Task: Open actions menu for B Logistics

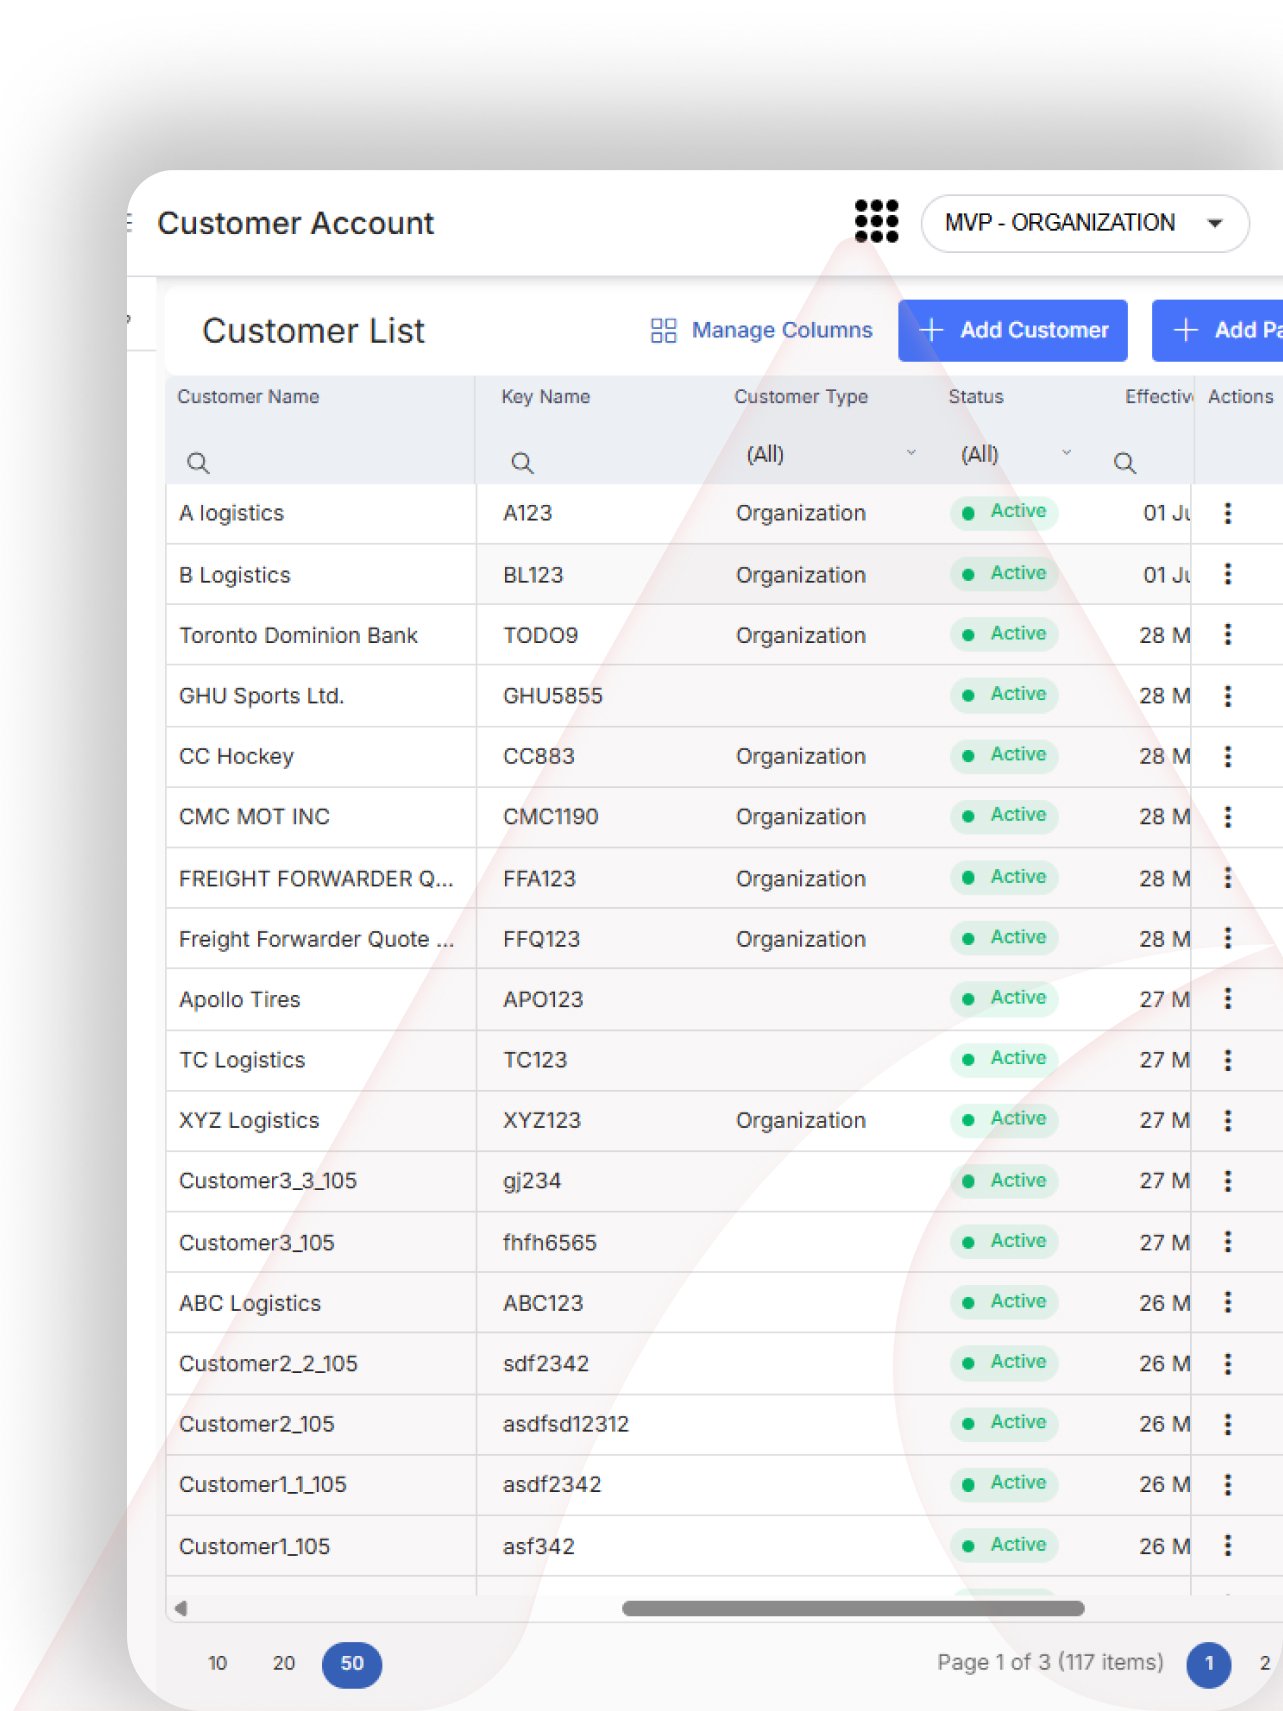Action: [x=1228, y=574]
